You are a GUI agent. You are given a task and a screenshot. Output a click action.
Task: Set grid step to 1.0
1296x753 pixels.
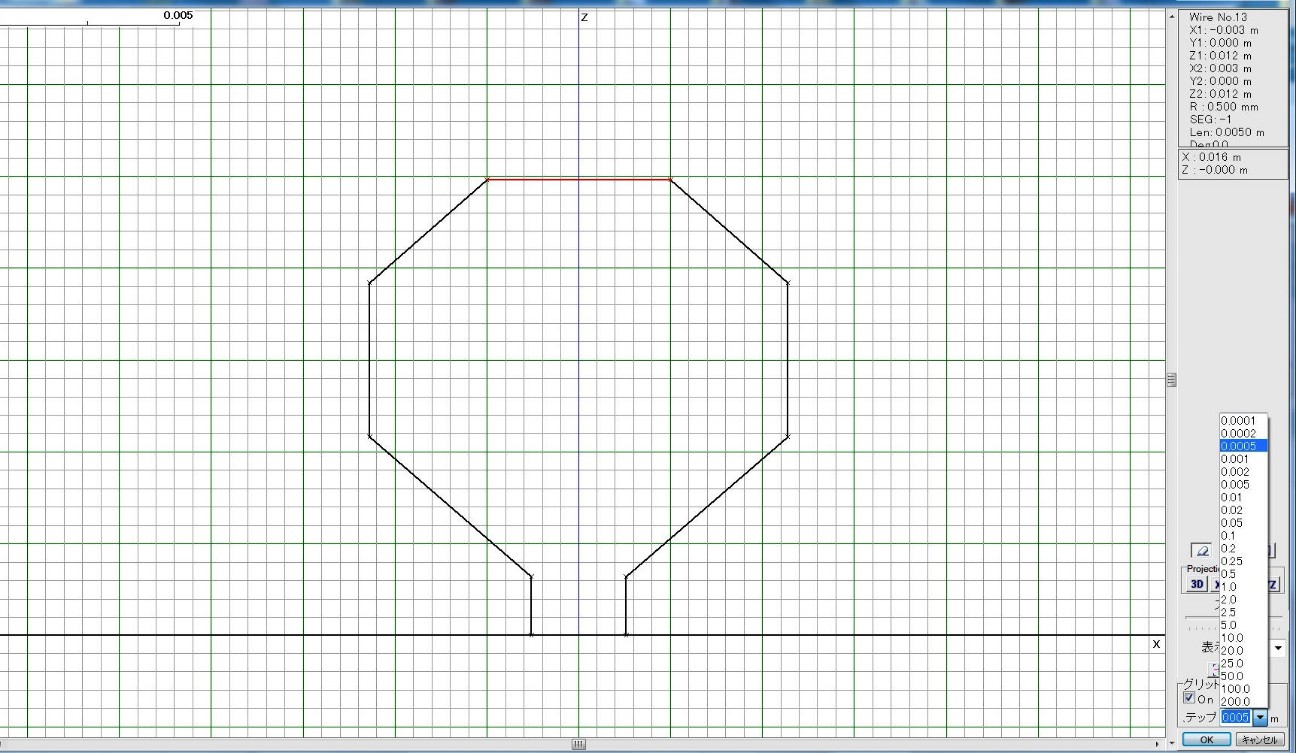(1244, 587)
